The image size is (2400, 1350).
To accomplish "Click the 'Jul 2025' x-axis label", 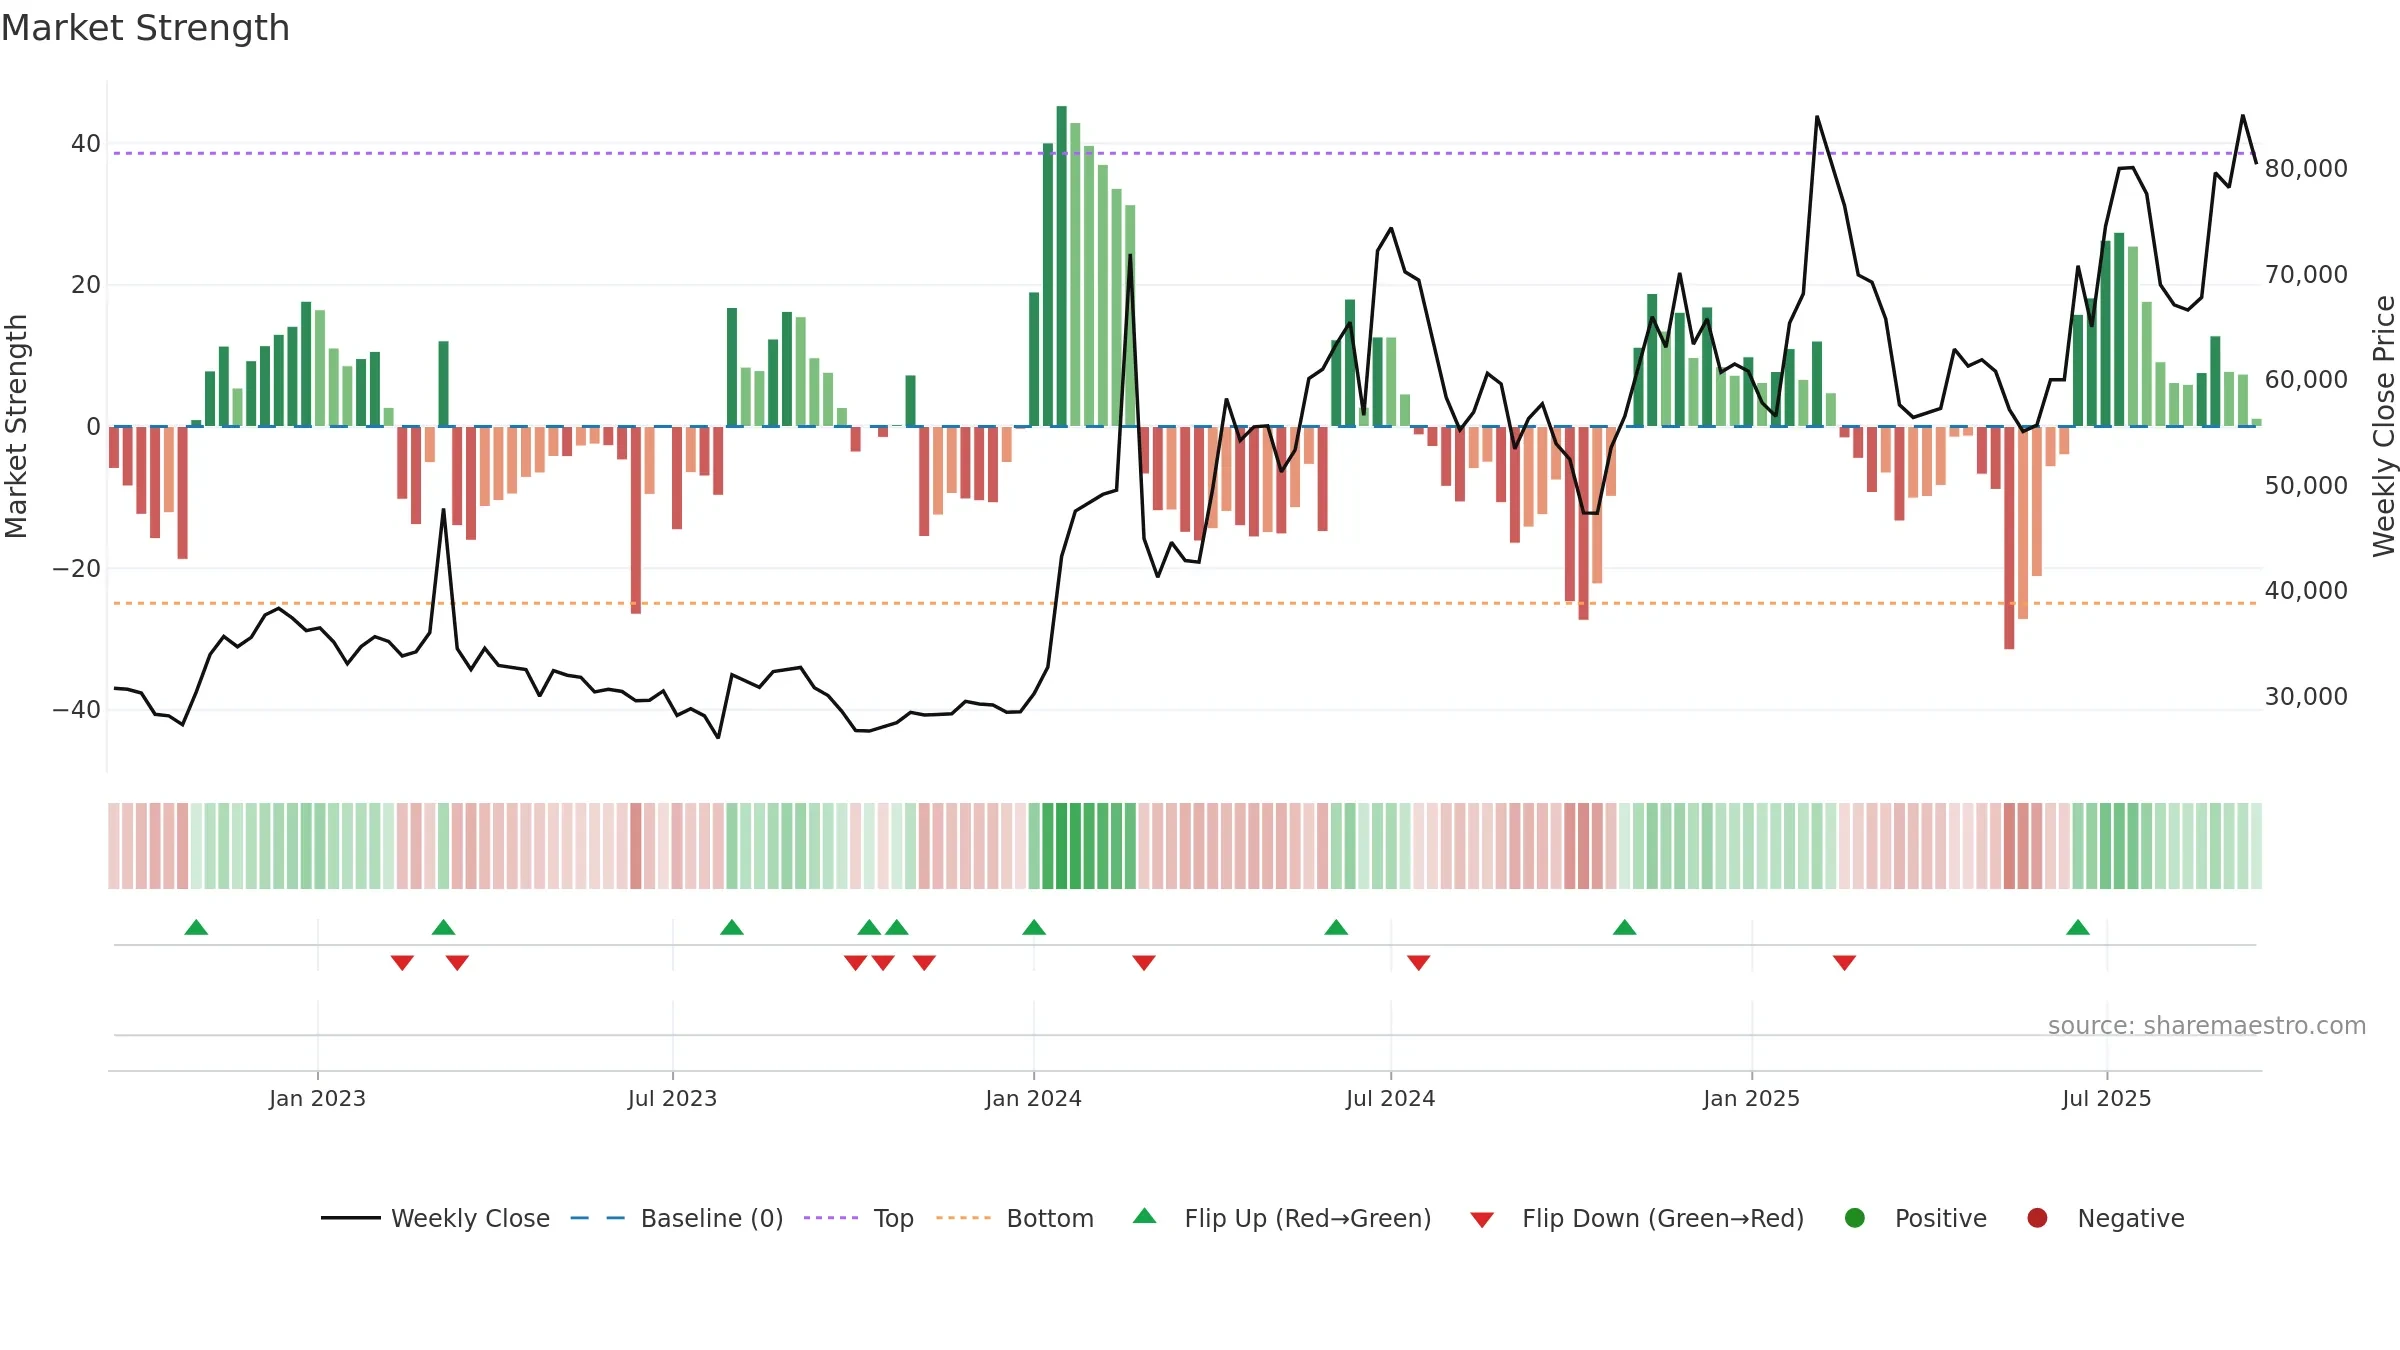I will point(2106,1098).
